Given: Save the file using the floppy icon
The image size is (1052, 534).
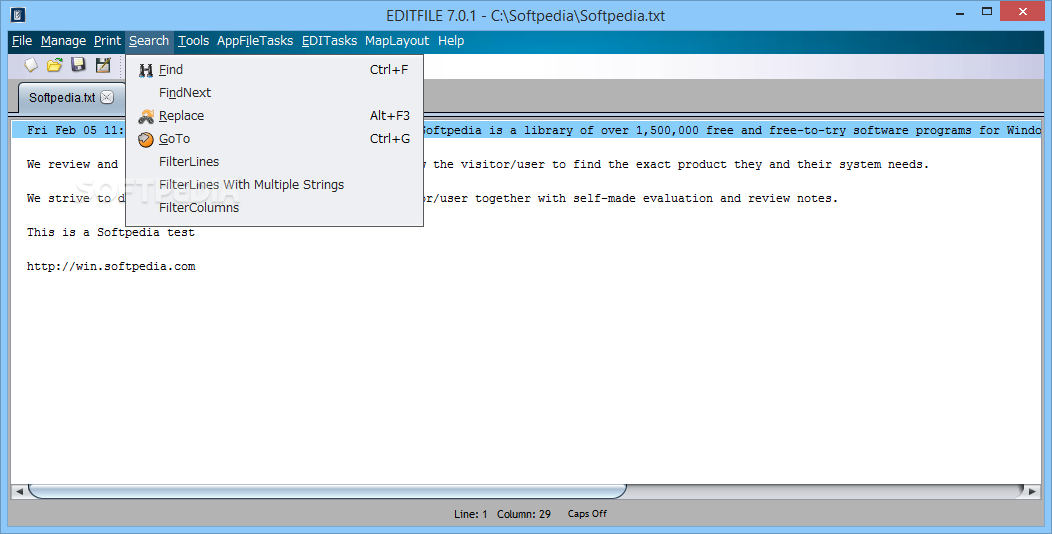Looking at the screenshot, I should pyautogui.click(x=78, y=65).
